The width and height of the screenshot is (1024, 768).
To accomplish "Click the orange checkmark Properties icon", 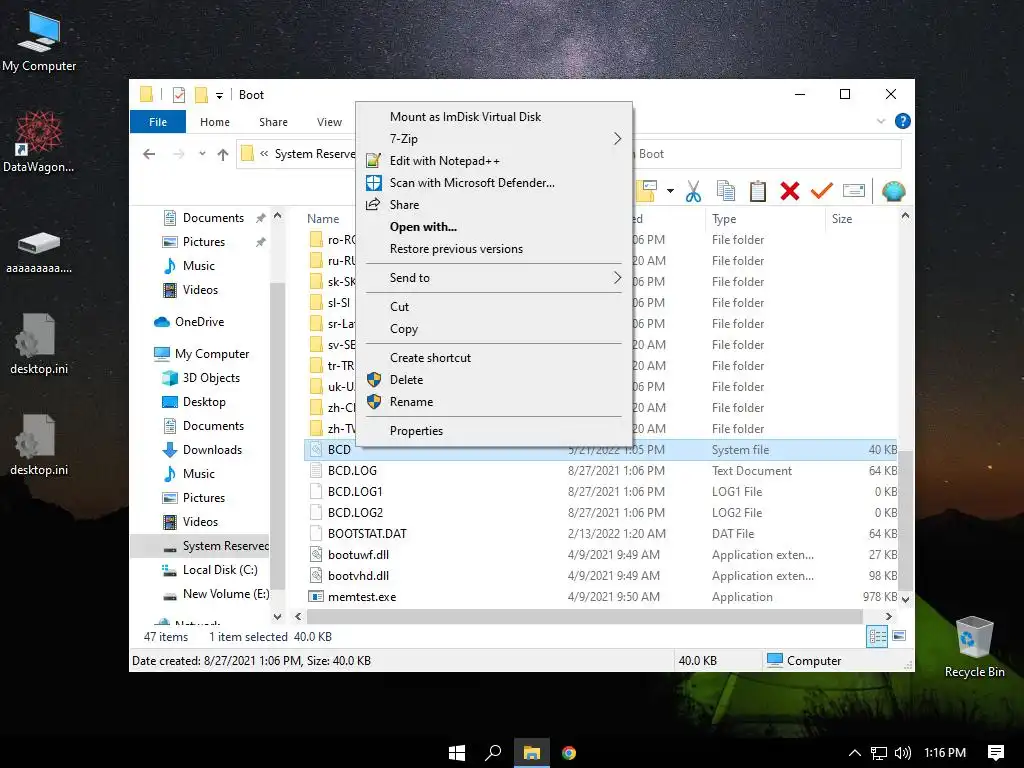I will (x=822, y=191).
